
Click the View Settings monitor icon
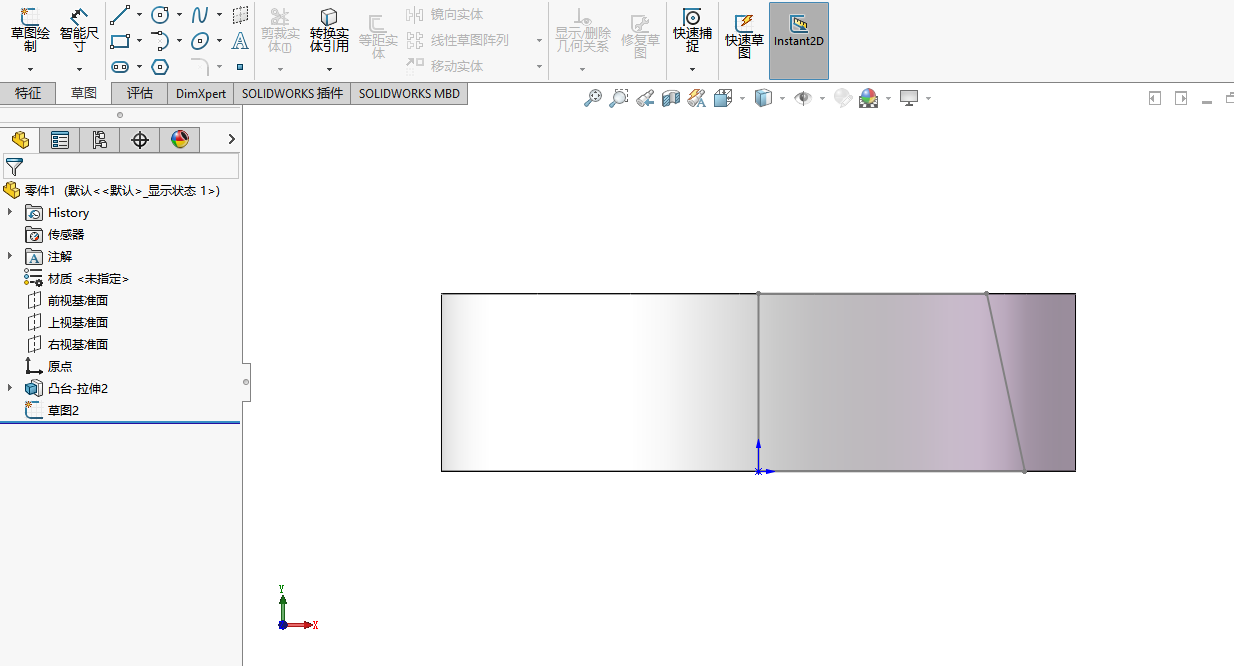pyautogui.click(x=909, y=98)
